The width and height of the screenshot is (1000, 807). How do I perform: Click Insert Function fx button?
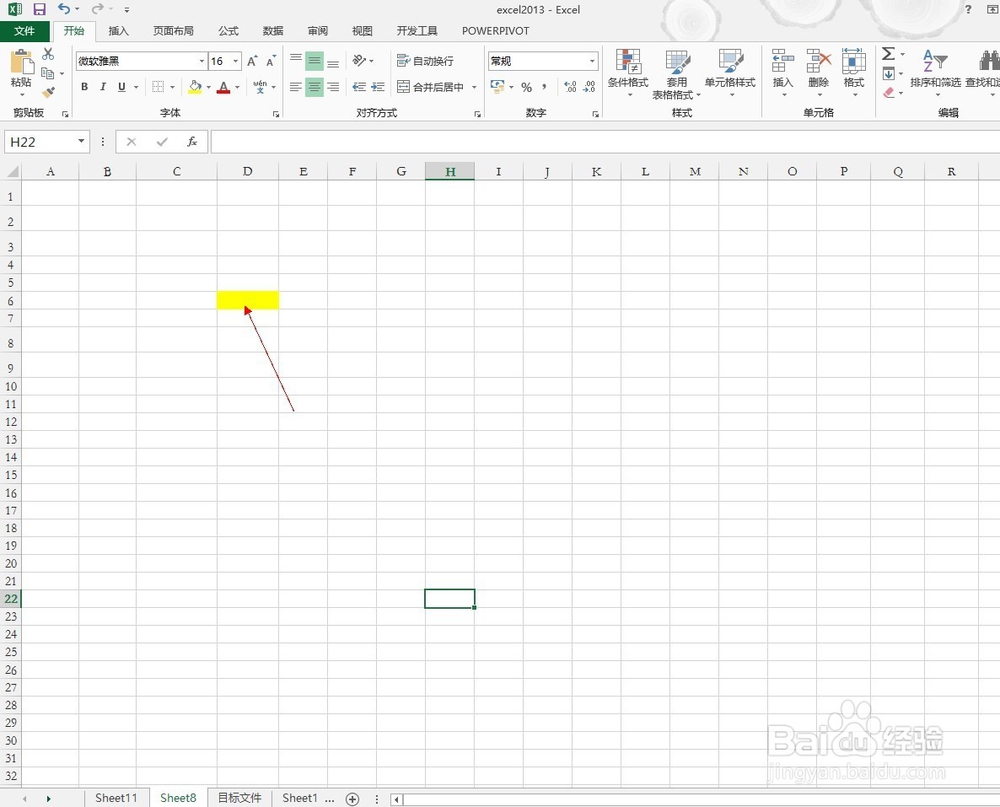(192, 142)
